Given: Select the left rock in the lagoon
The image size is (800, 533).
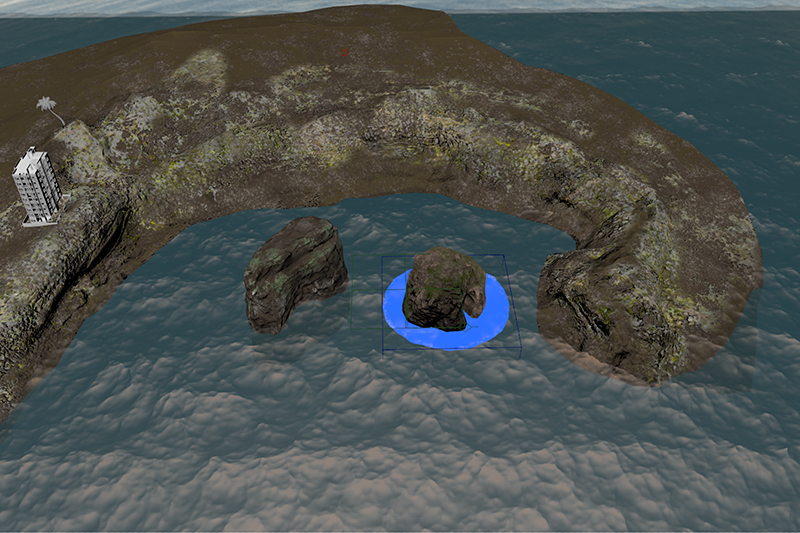Looking at the screenshot, I should (295, 268).
